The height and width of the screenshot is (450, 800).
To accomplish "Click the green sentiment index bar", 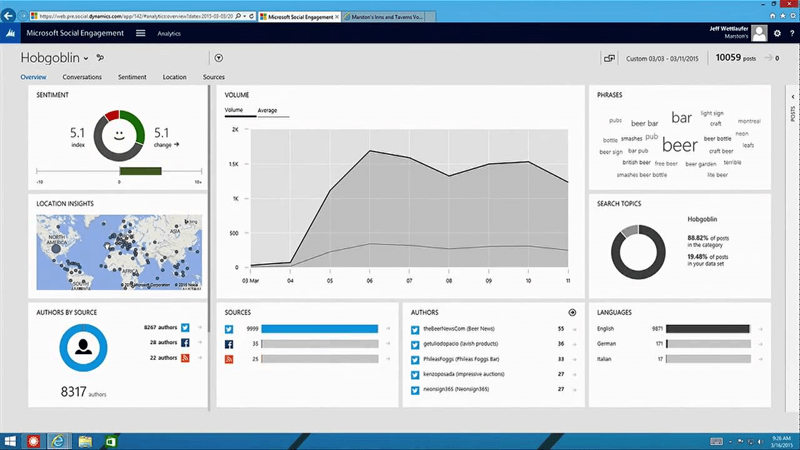I will coord(140,171).
